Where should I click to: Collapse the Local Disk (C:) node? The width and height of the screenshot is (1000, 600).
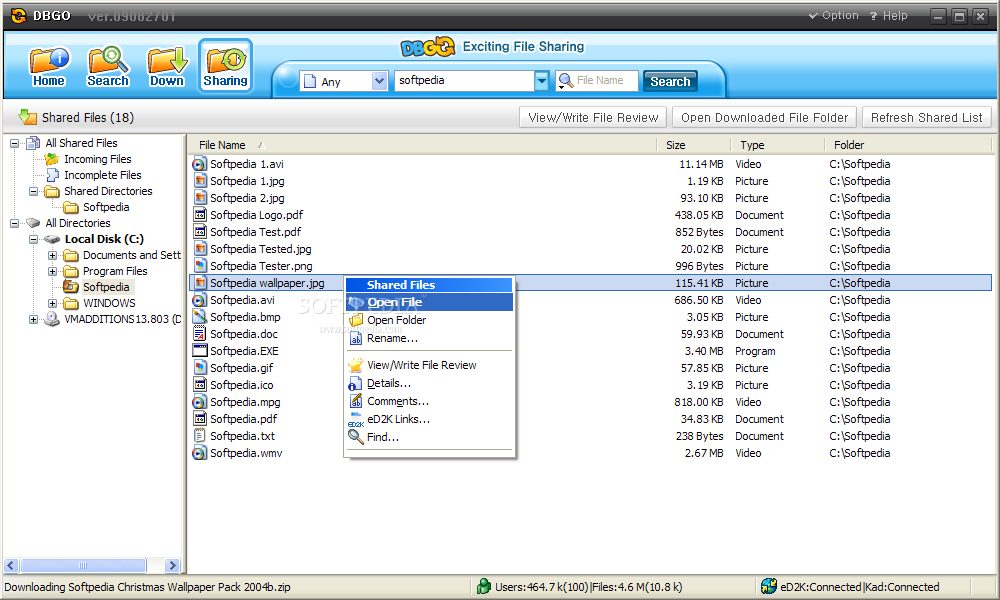coord(33,240)
